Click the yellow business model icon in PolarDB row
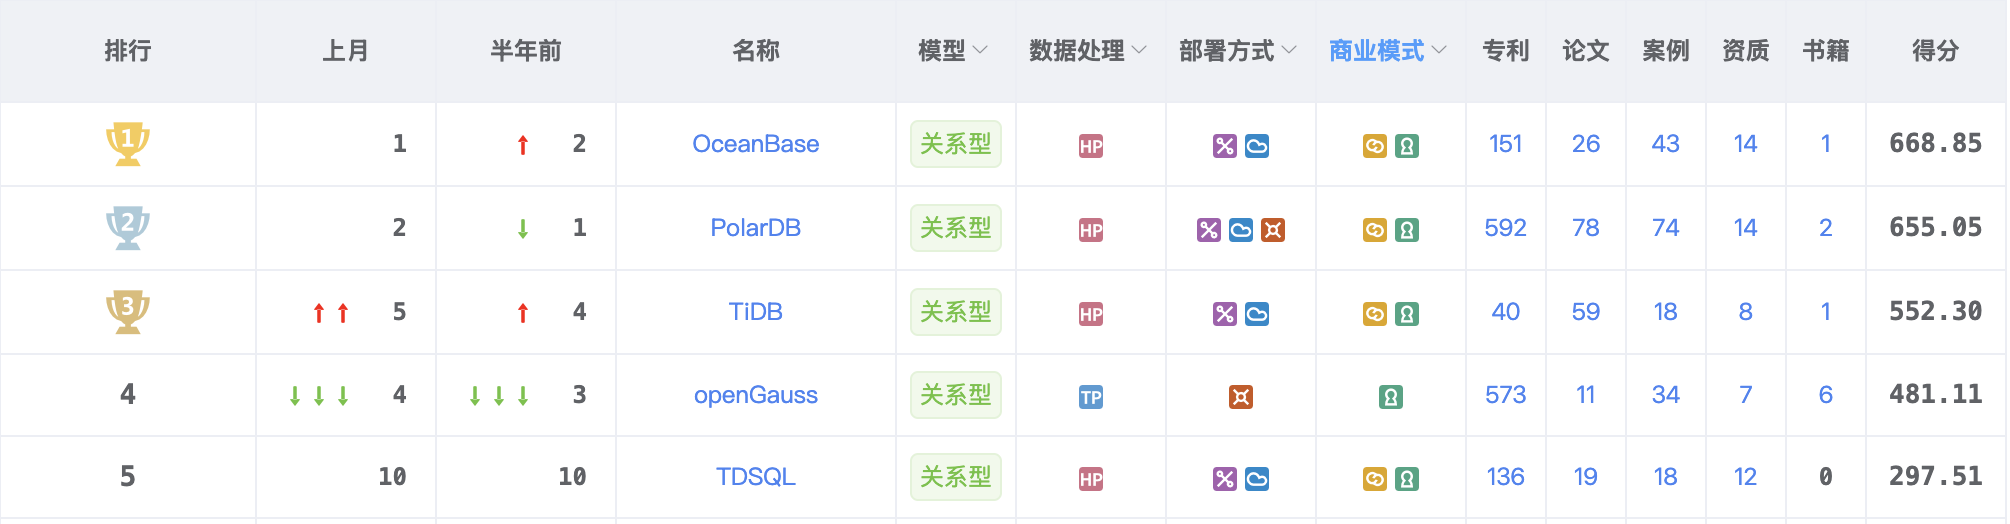Viewport: 2010px width, 524px height. 1375,230
